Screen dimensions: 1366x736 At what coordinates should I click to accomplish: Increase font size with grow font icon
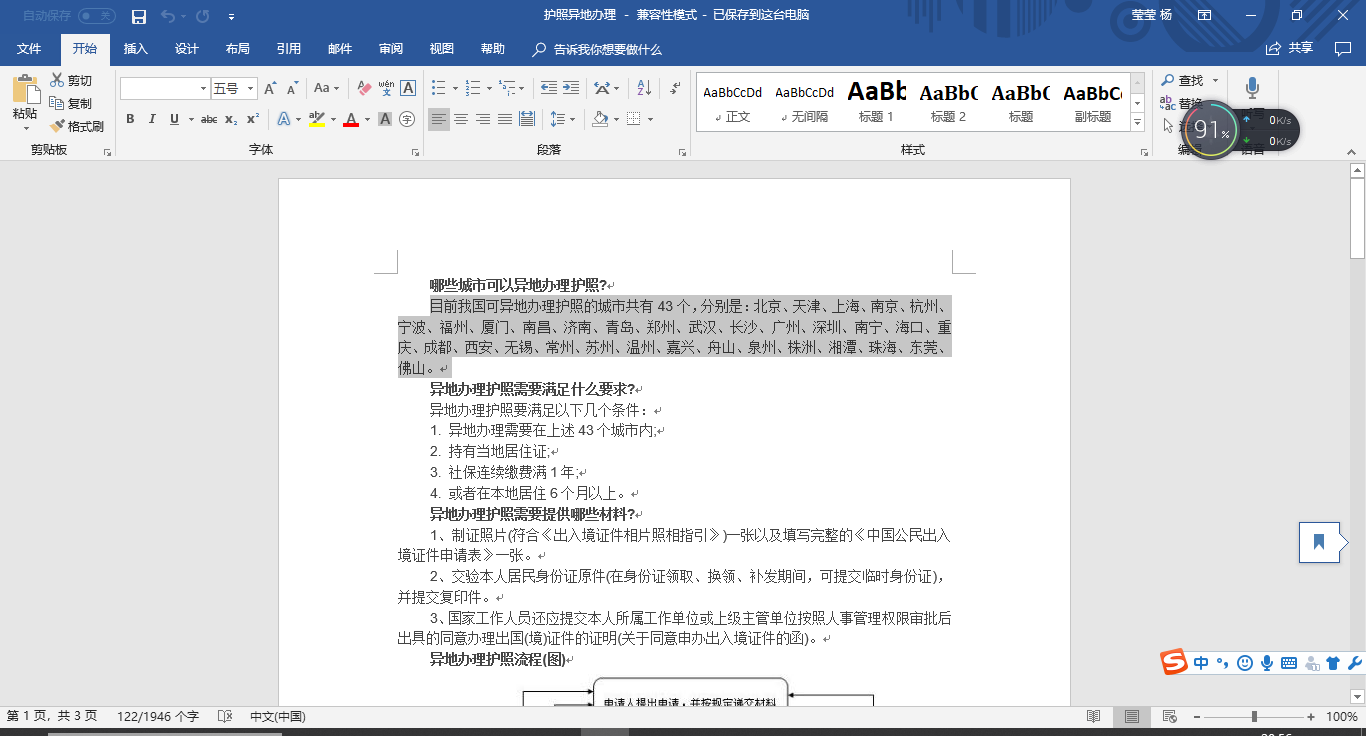(x=270, y=88)
